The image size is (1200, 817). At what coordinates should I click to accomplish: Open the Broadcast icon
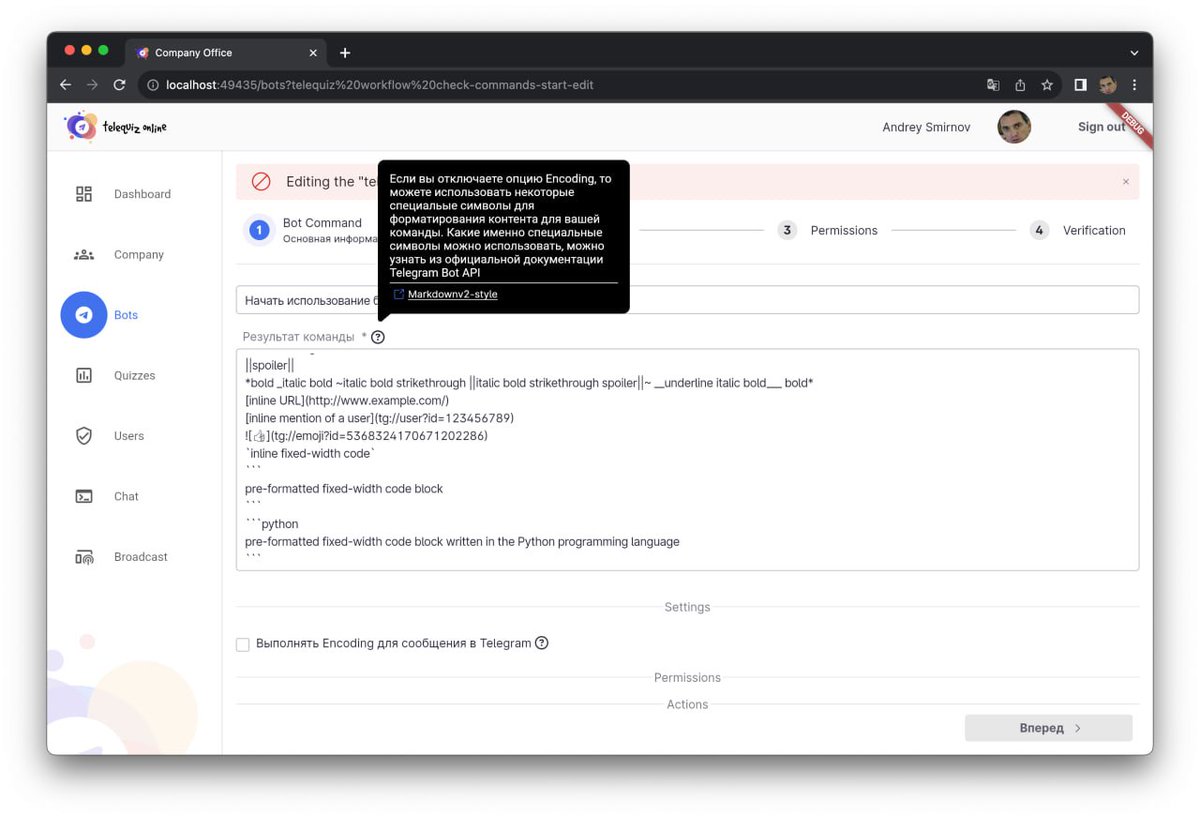coord(84,557)
